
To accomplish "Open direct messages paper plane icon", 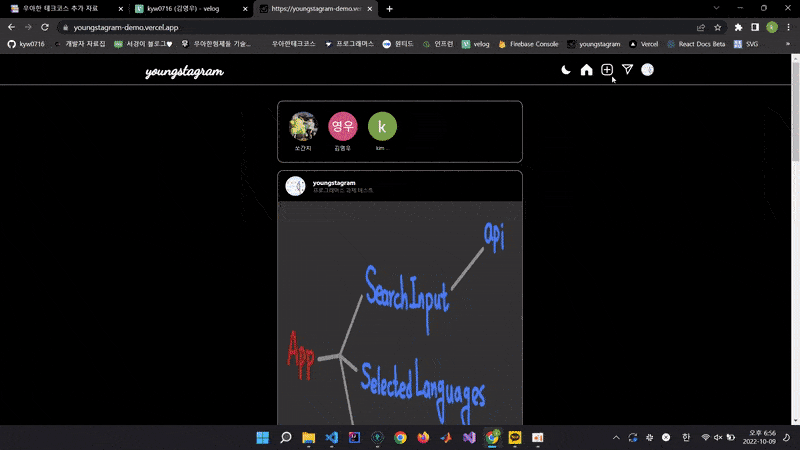I will (x=627, y=70).
